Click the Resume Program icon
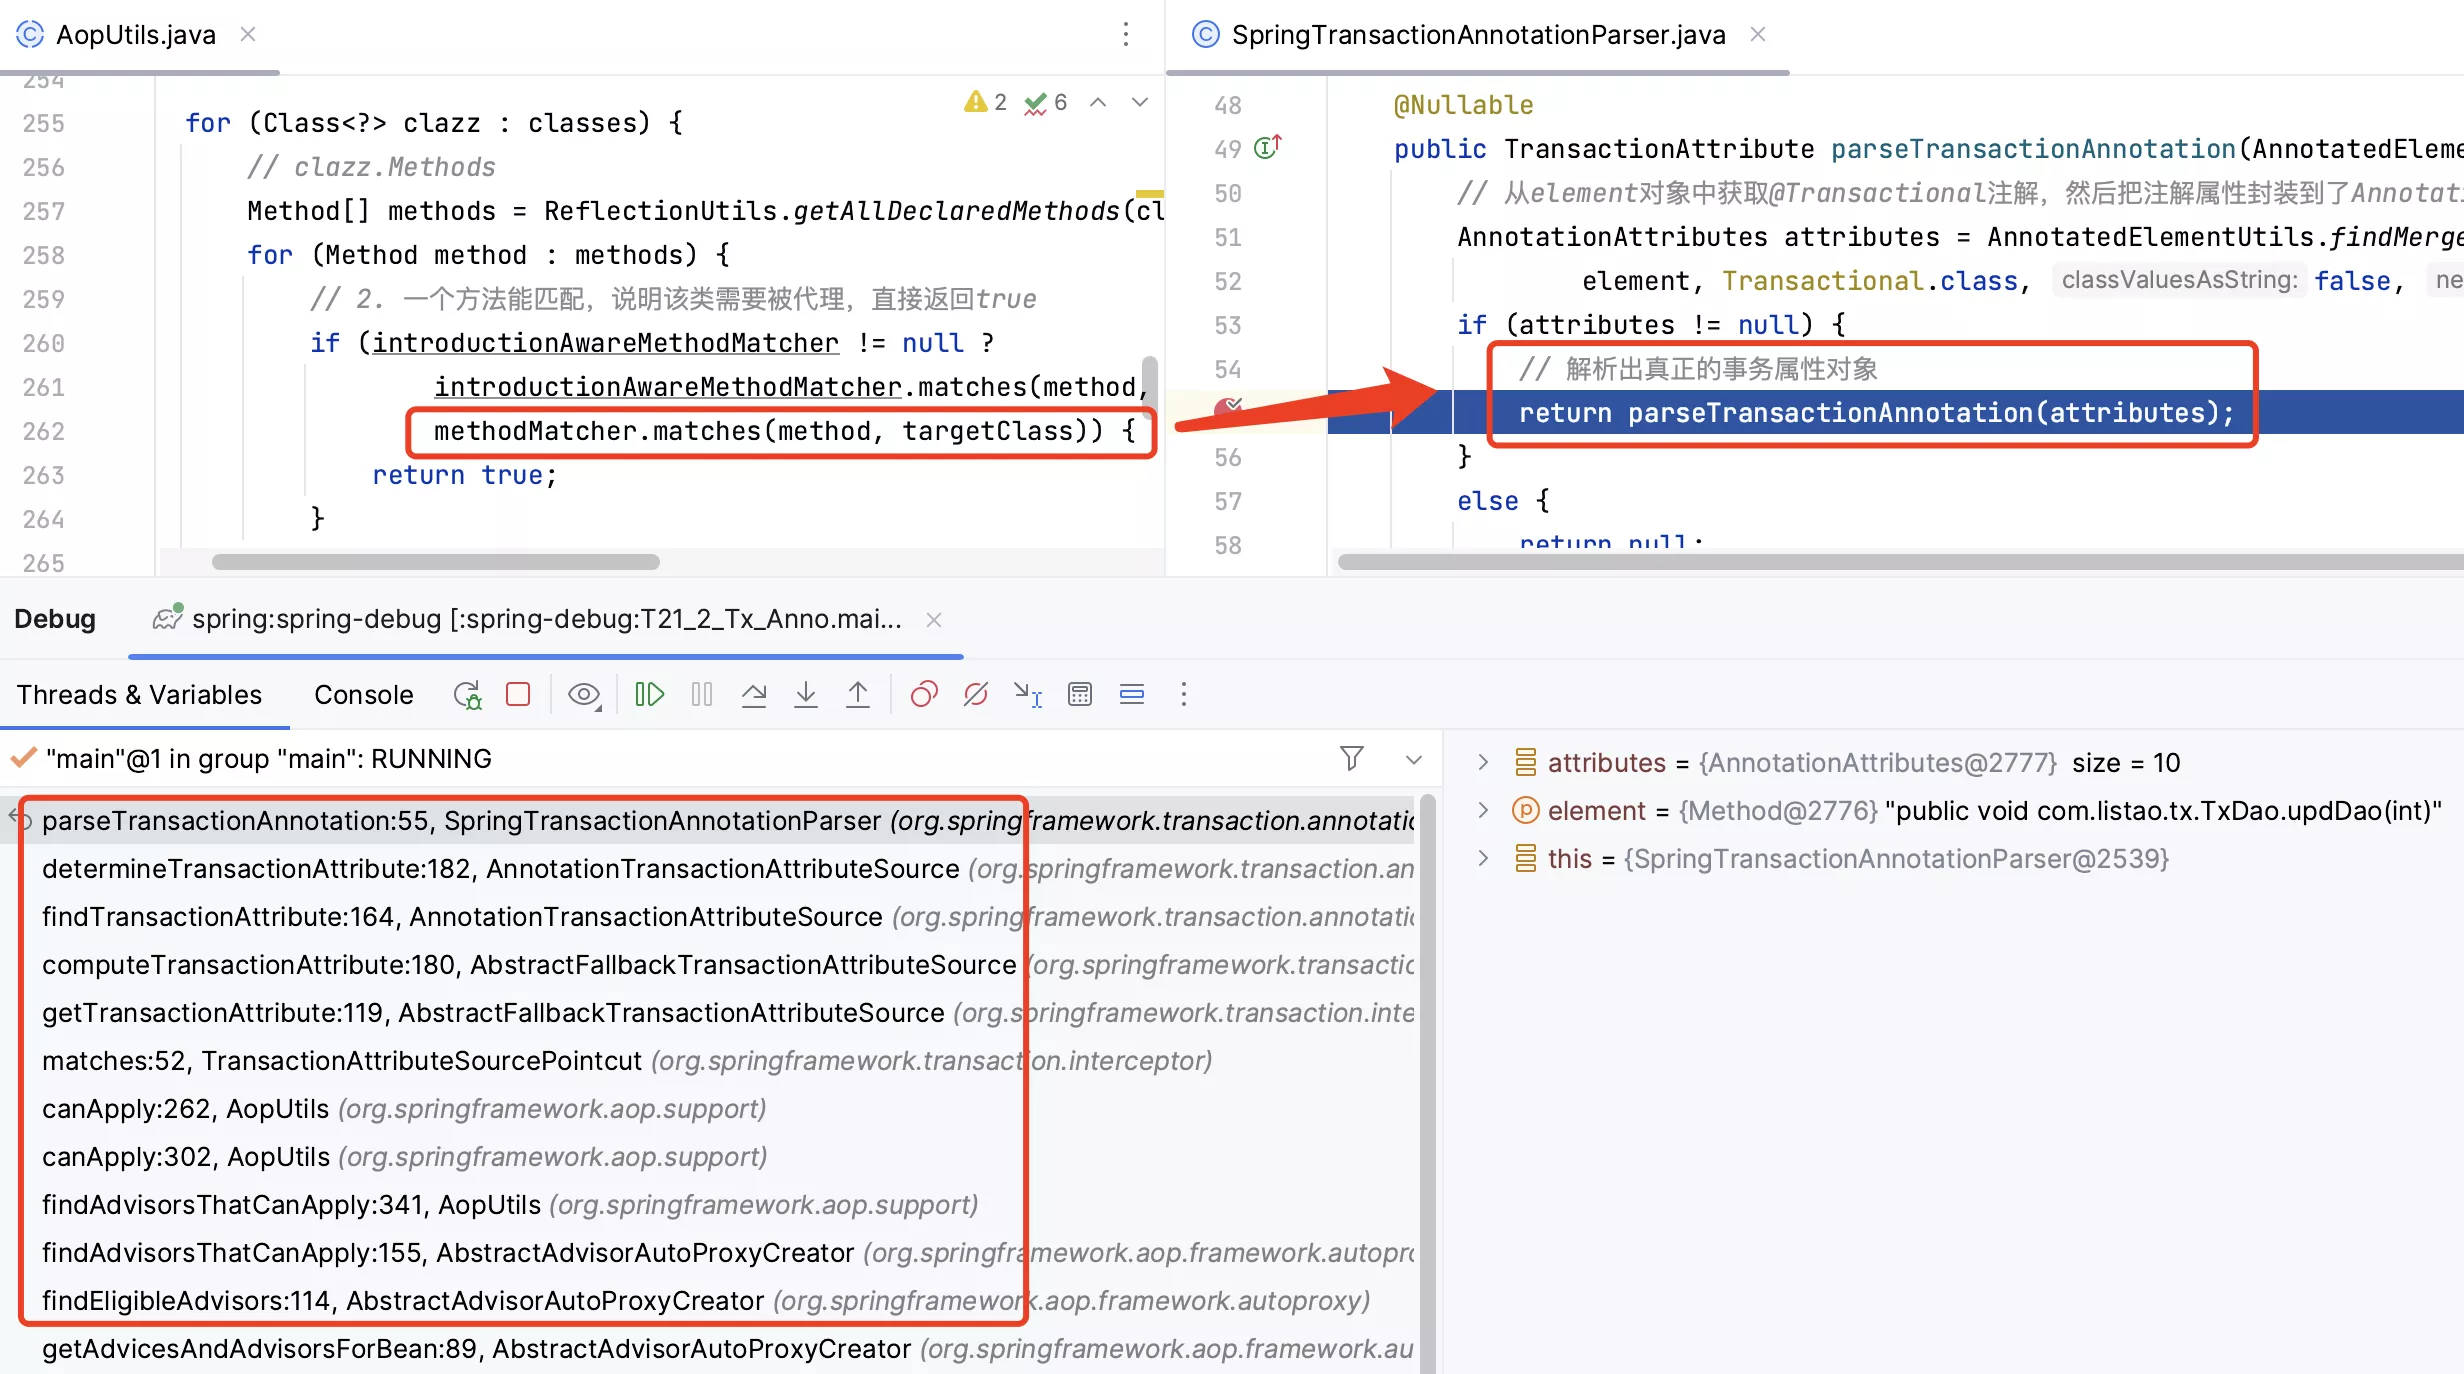 click(x=649, y=694)
